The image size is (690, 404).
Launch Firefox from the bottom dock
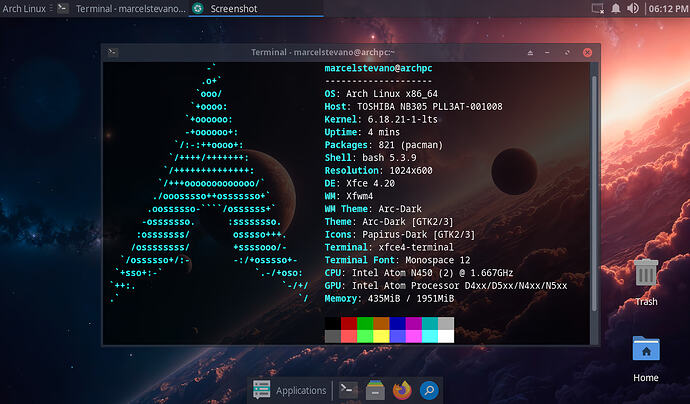[402, 390]
